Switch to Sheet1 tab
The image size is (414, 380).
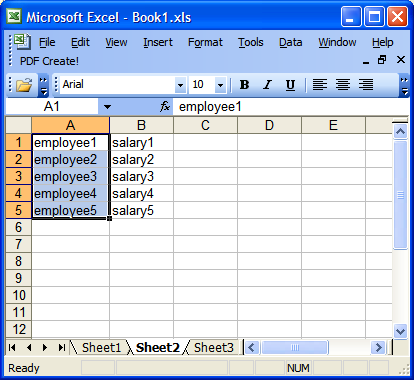point(101,348)
